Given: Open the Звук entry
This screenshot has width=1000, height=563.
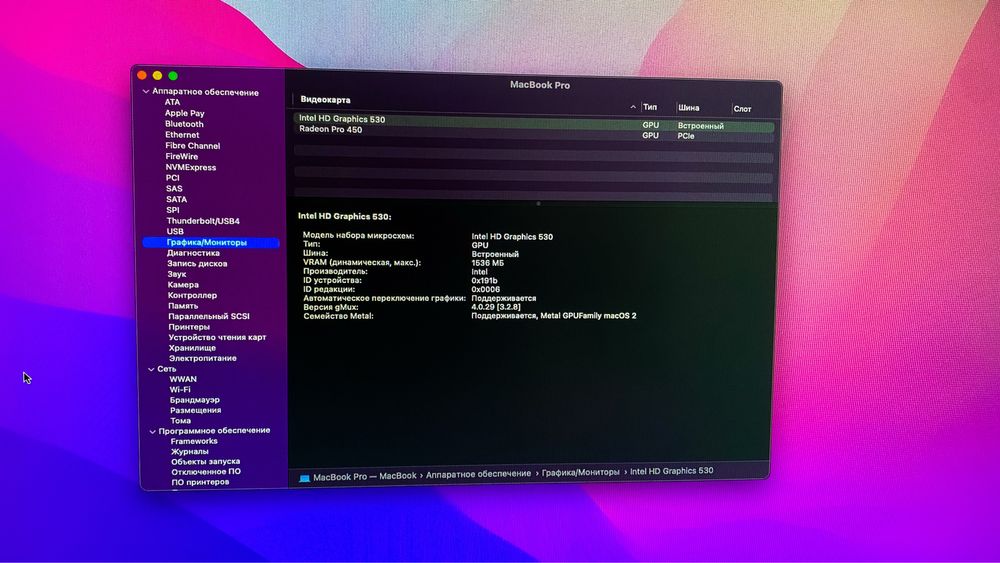Looking at the screenshot, I should (x=177, y=274).
